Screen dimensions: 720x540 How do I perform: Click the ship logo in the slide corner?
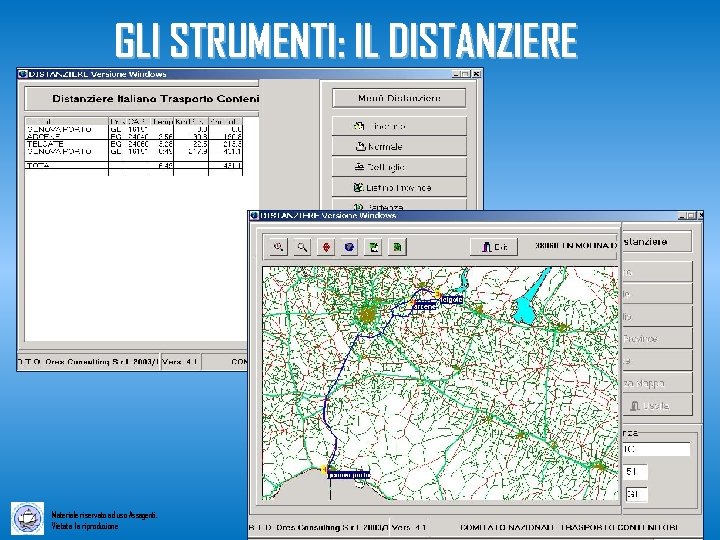point(28,518)
